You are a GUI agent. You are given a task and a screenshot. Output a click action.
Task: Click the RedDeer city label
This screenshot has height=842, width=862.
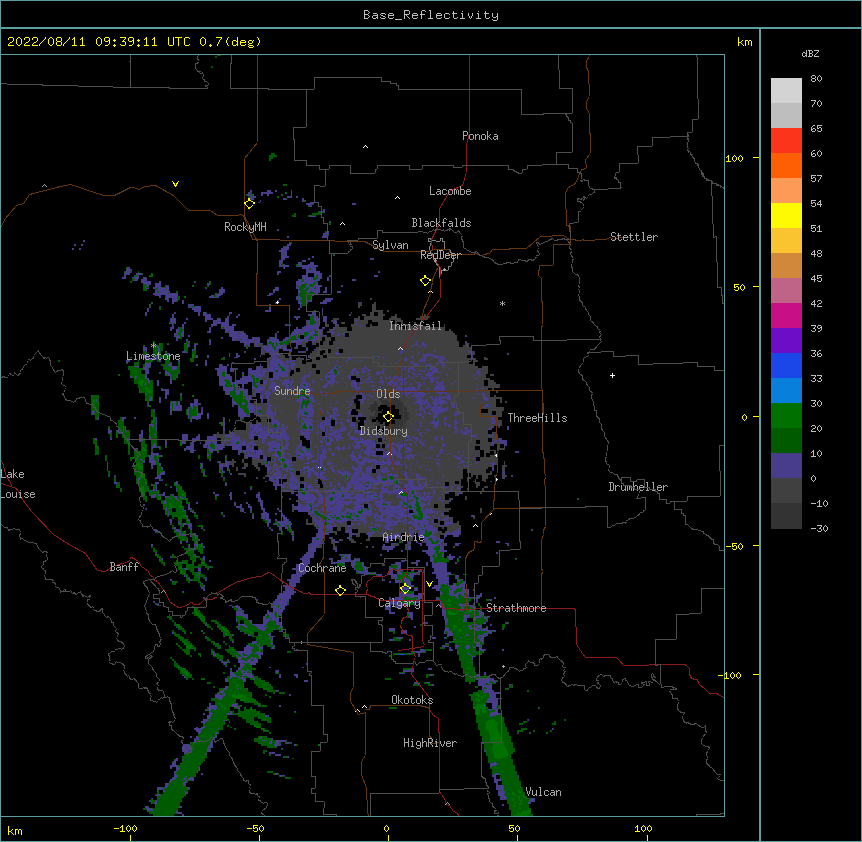[440, 255]
